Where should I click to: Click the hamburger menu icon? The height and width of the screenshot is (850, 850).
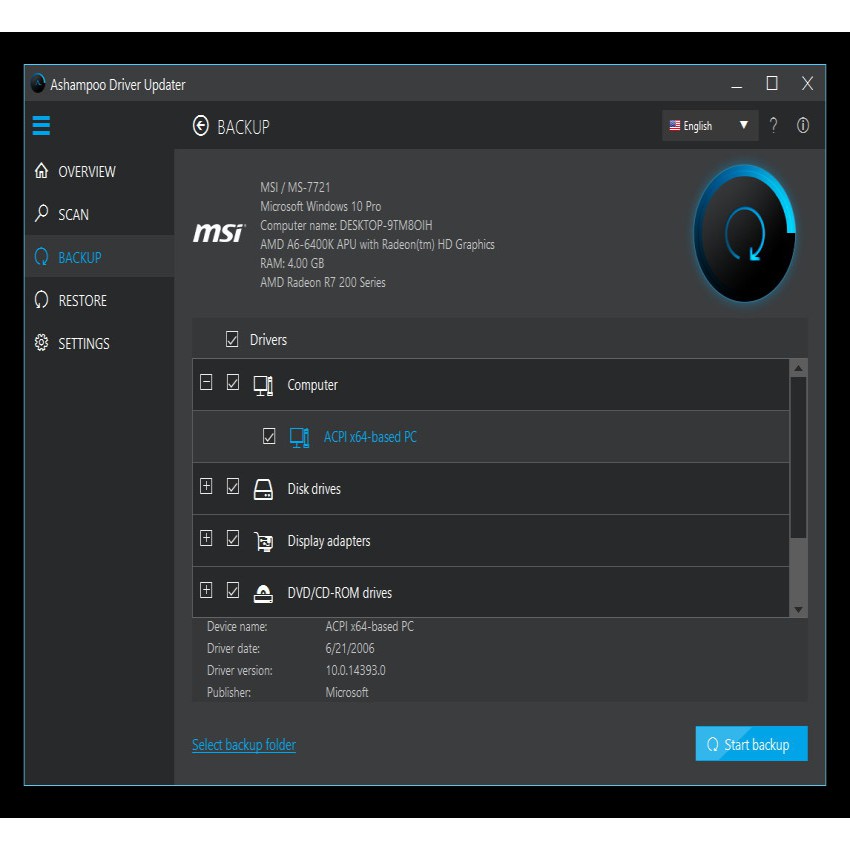(x=40, y=126)
